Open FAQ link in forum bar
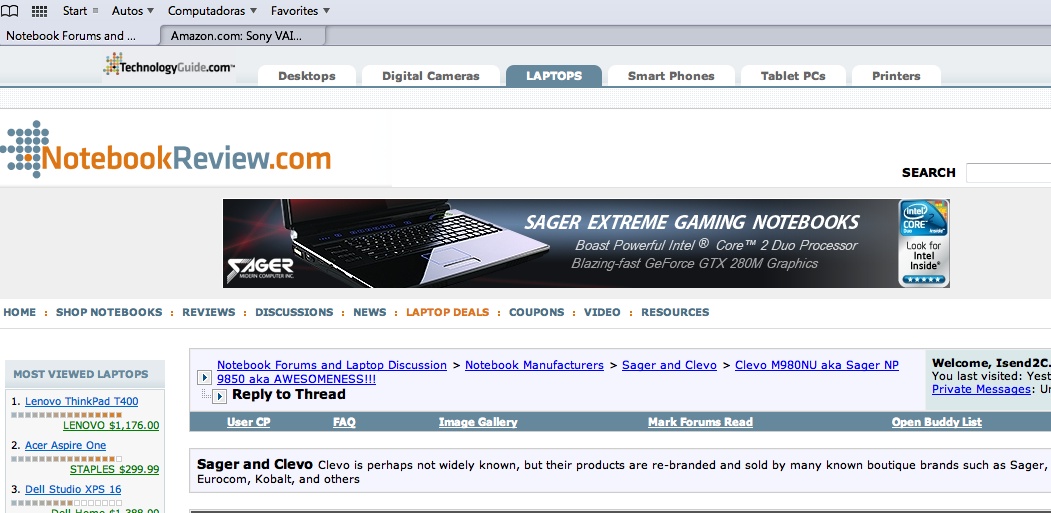This screenshot has width=1051, height=513. (x=344, y=422)
